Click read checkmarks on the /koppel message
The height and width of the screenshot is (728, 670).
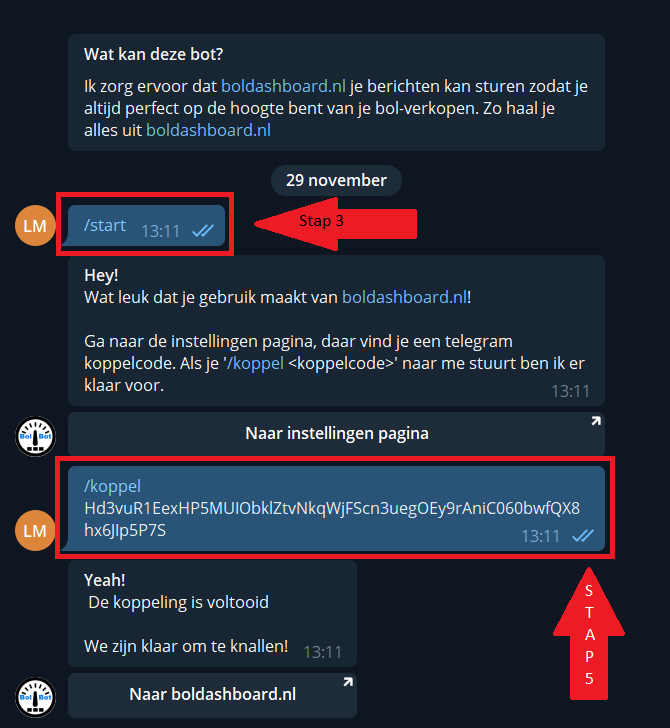(x=583, y=536)
